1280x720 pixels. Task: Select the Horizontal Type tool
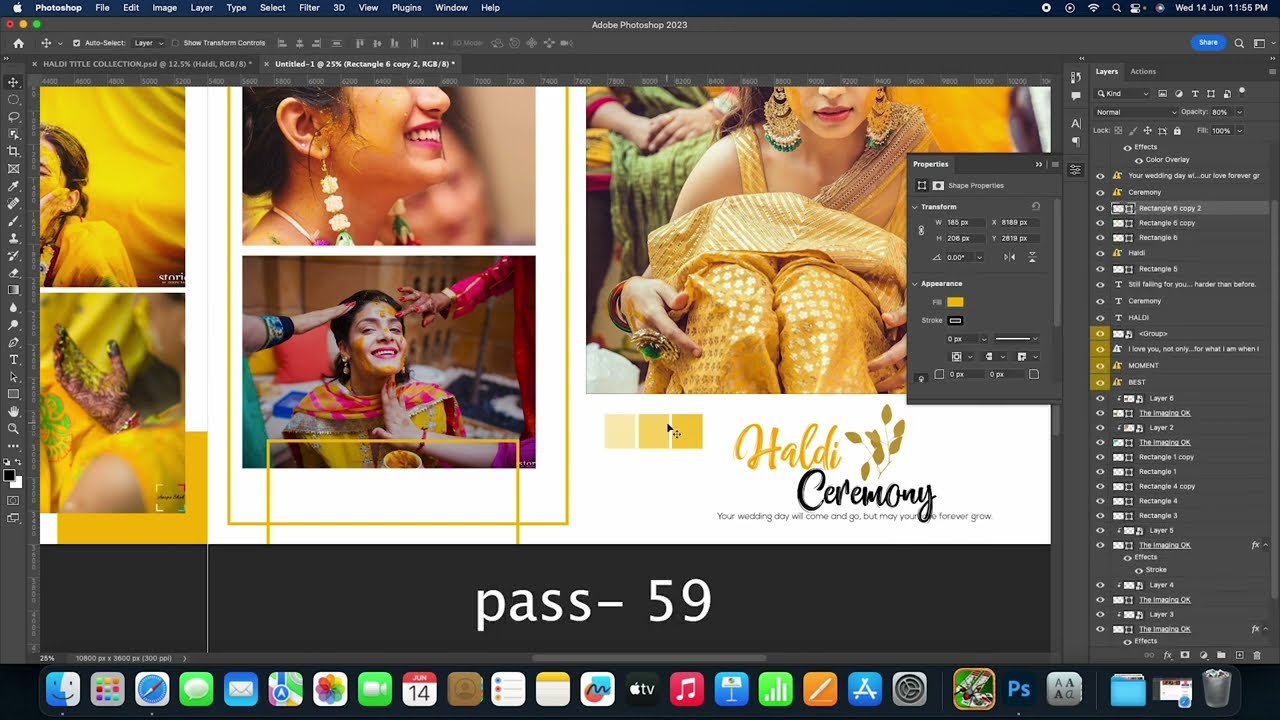pos(13,359)
